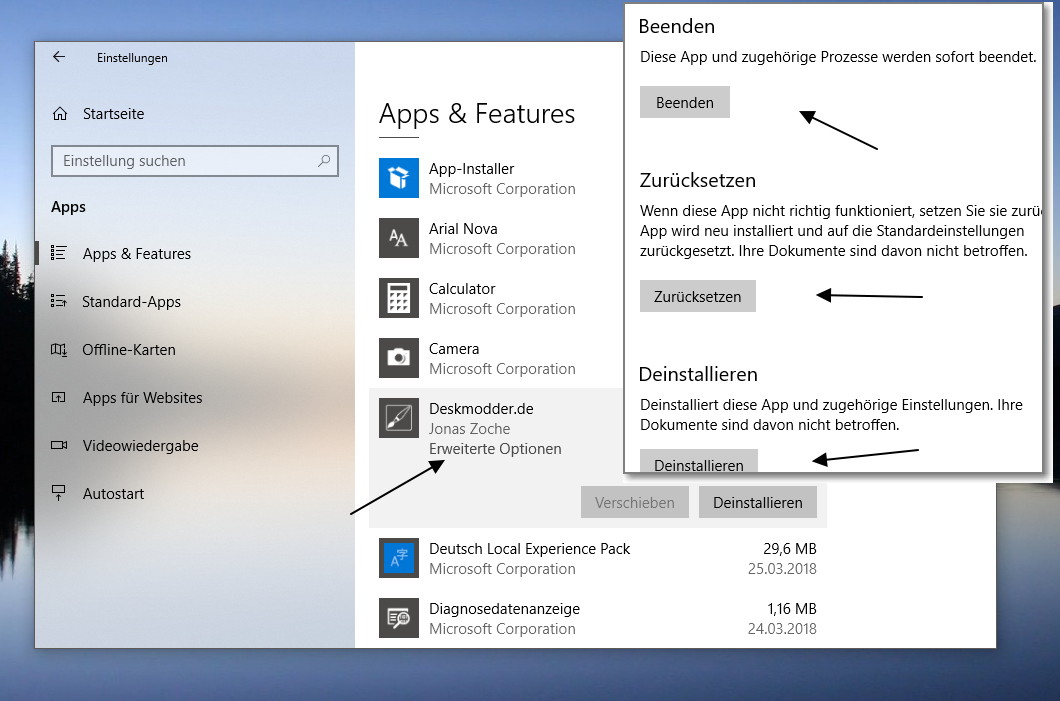Click the Zurücksetzen button

coord(698,296)
